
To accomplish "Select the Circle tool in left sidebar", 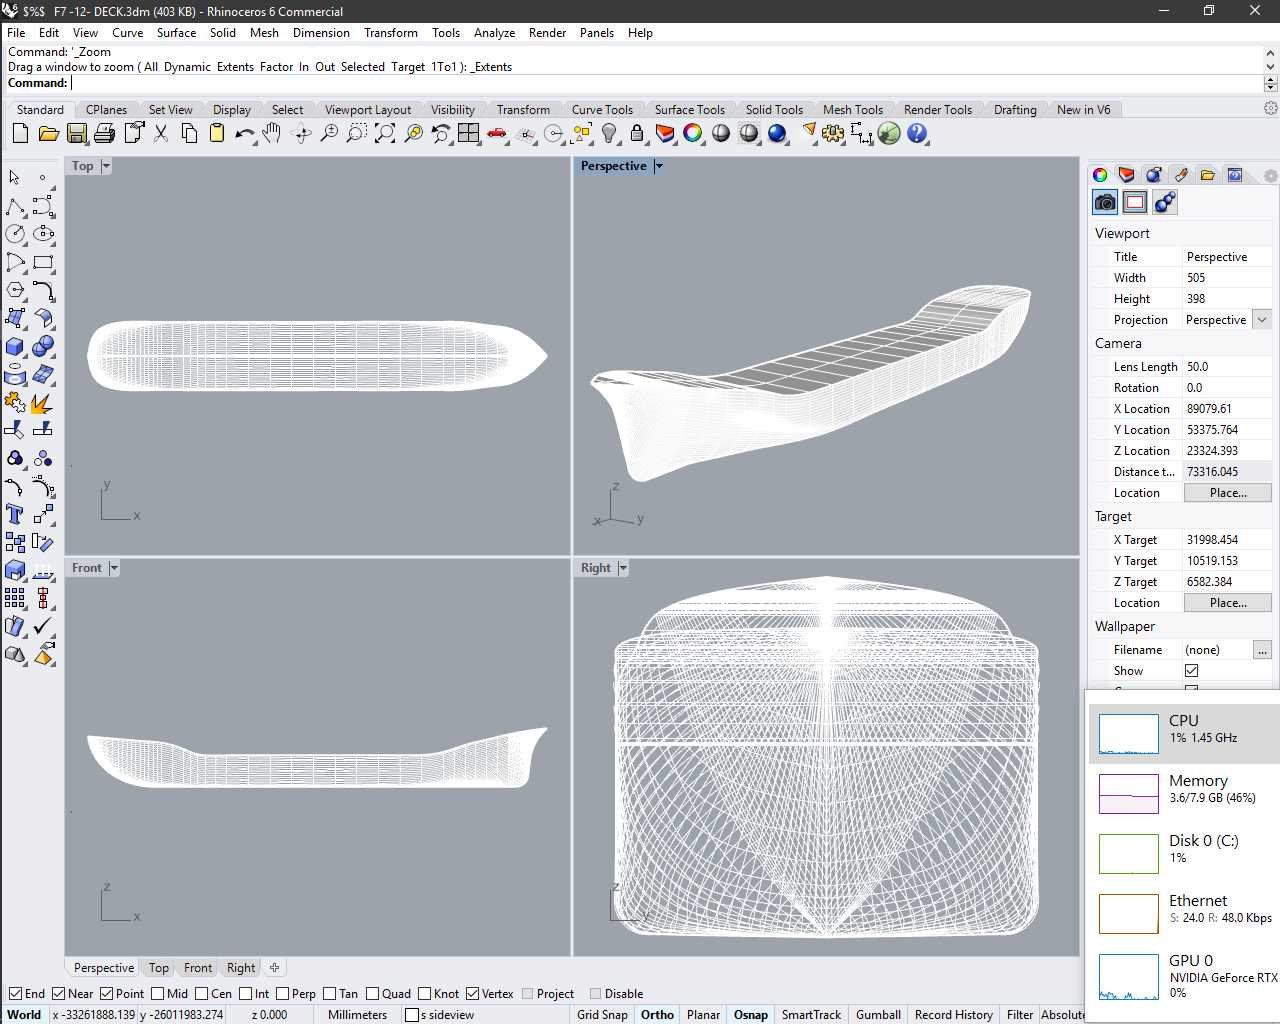I will tap(15, 234).
